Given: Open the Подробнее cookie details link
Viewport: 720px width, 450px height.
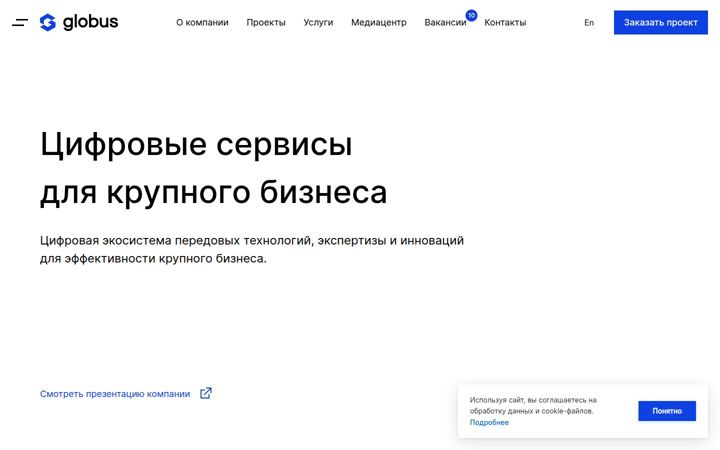Looking at the screenshot, I should [x=489, y=422].
